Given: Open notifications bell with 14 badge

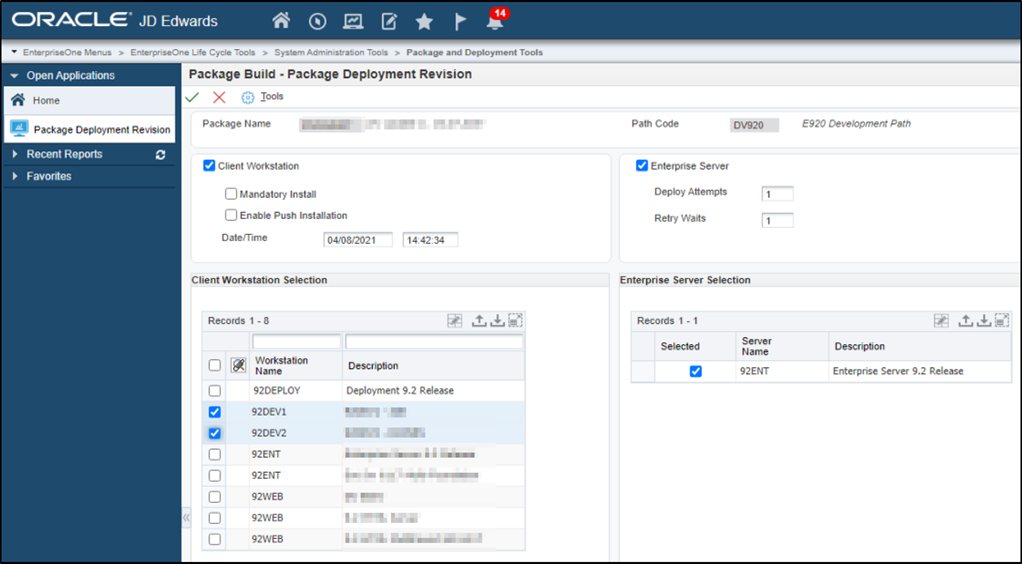Looking at the screenshot, I should click(x=495, y=20).
